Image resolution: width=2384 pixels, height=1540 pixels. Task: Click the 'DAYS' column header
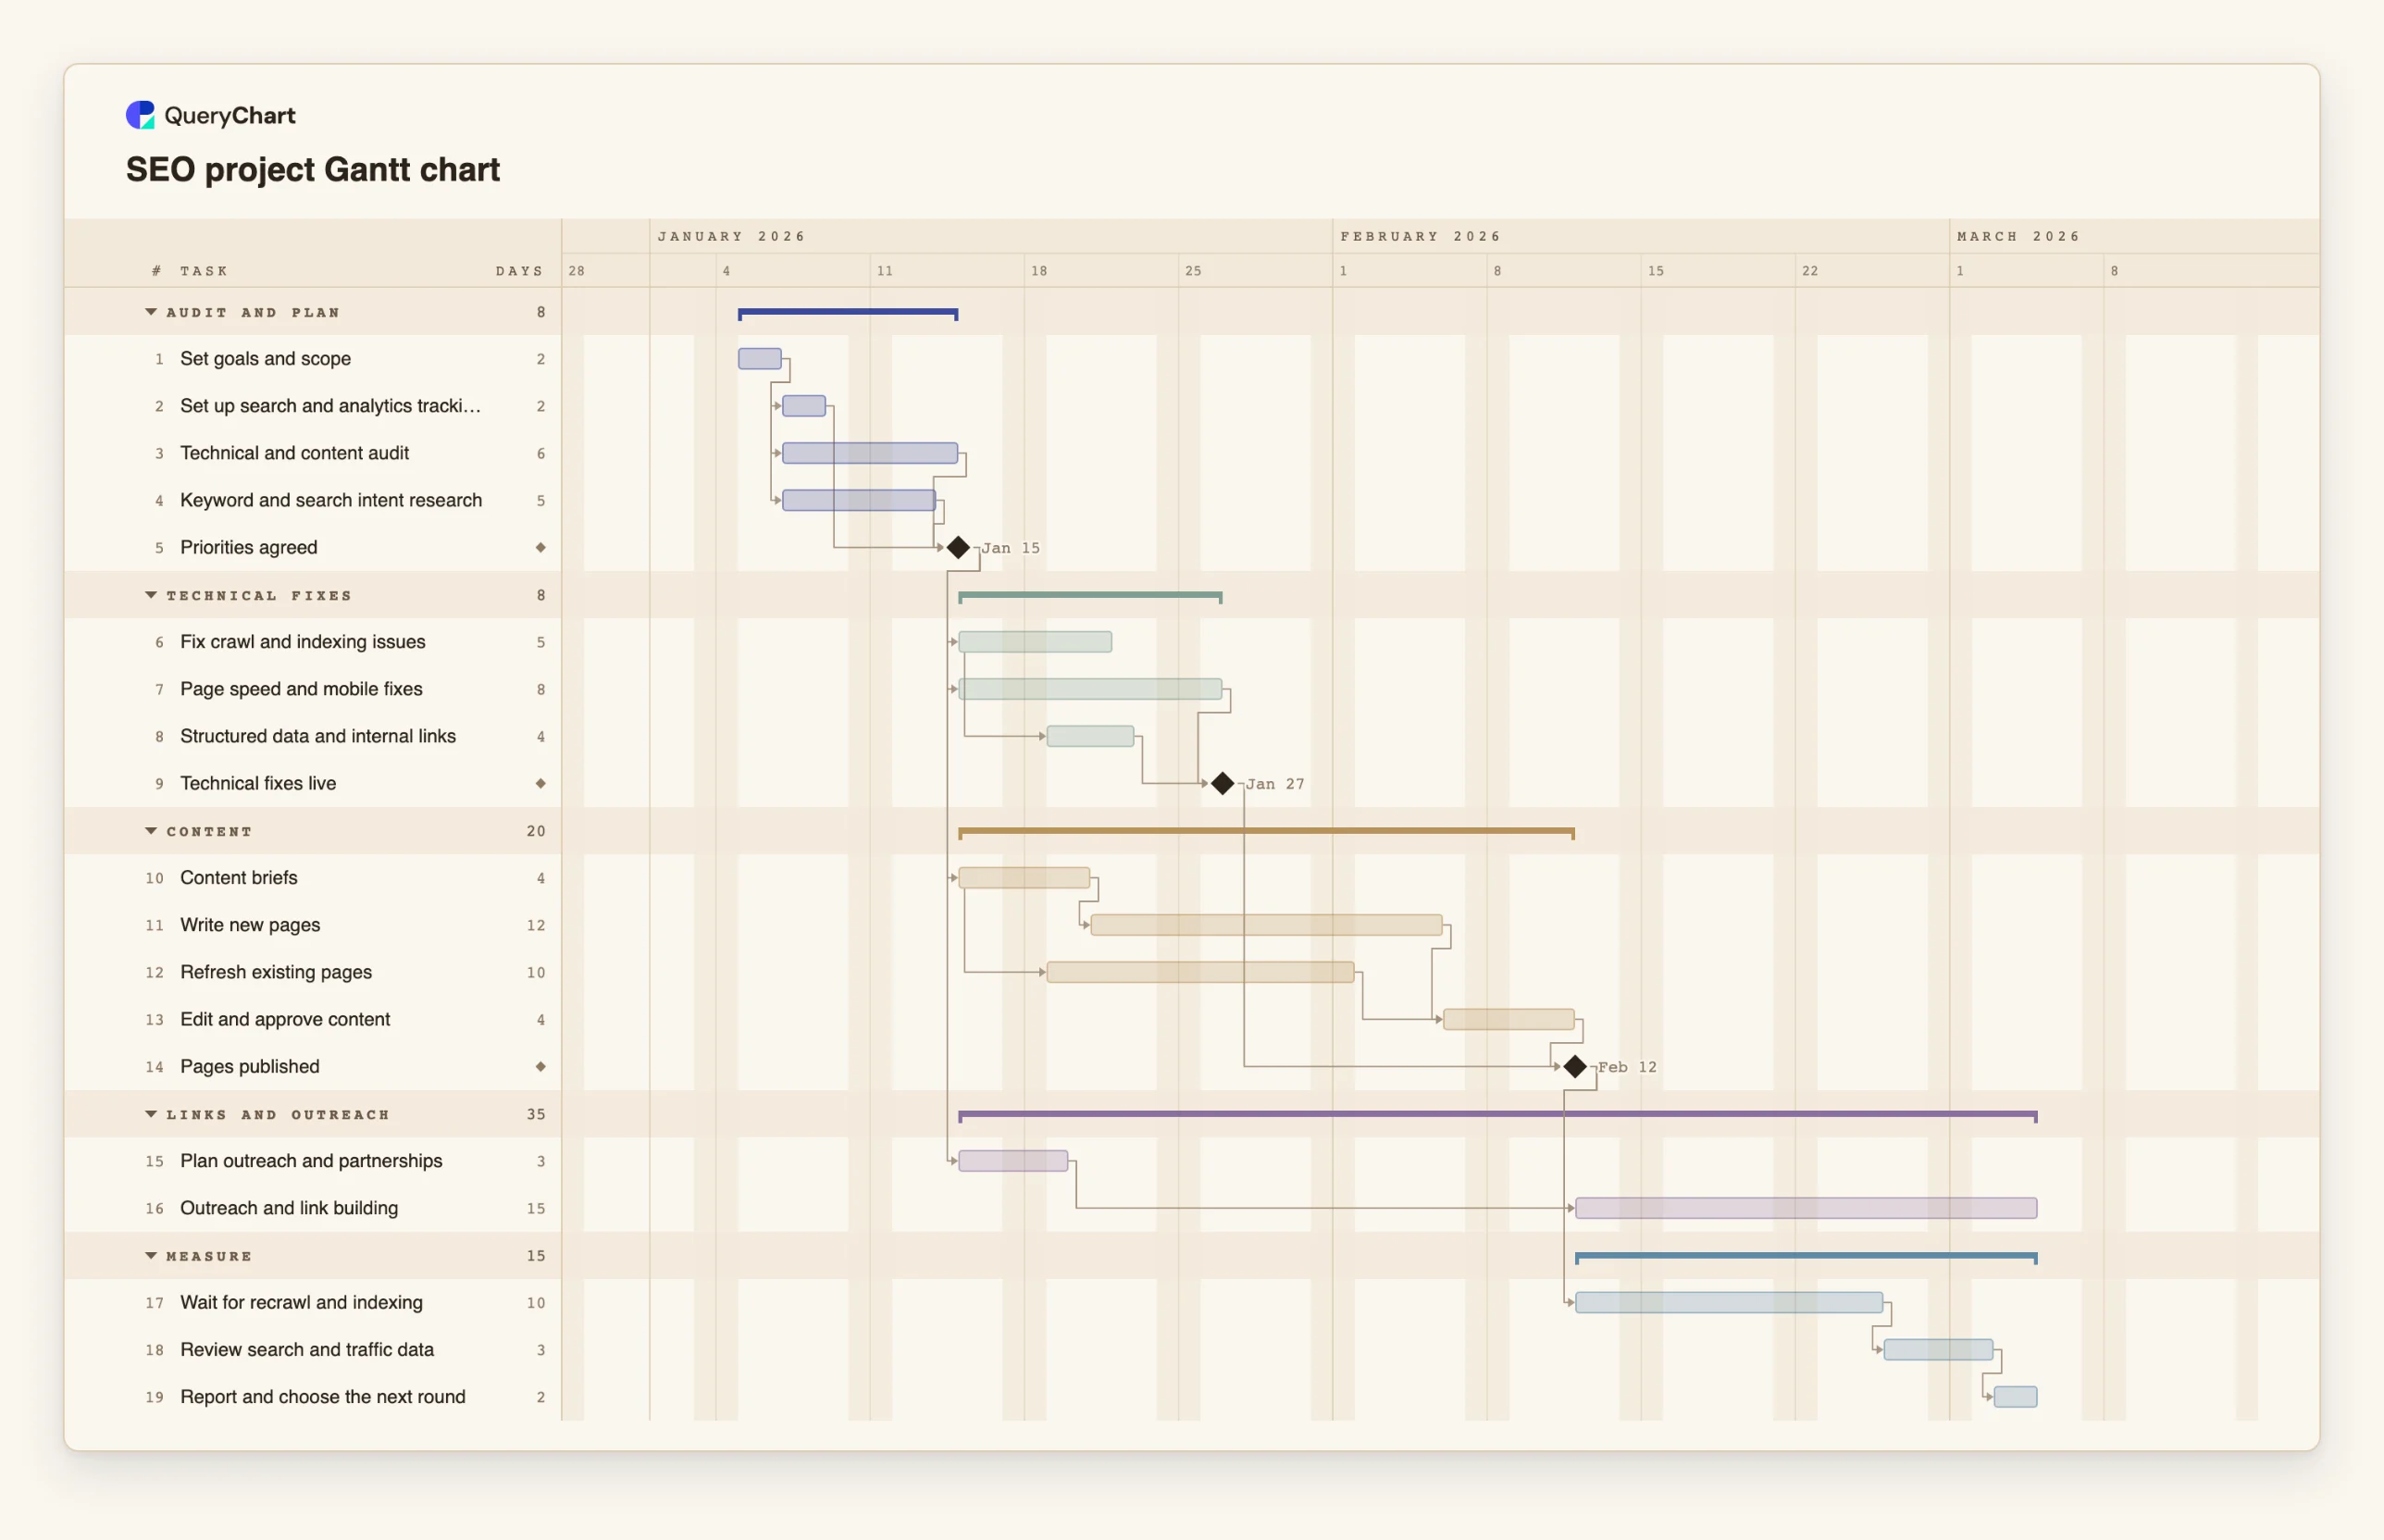pos(519,271)
